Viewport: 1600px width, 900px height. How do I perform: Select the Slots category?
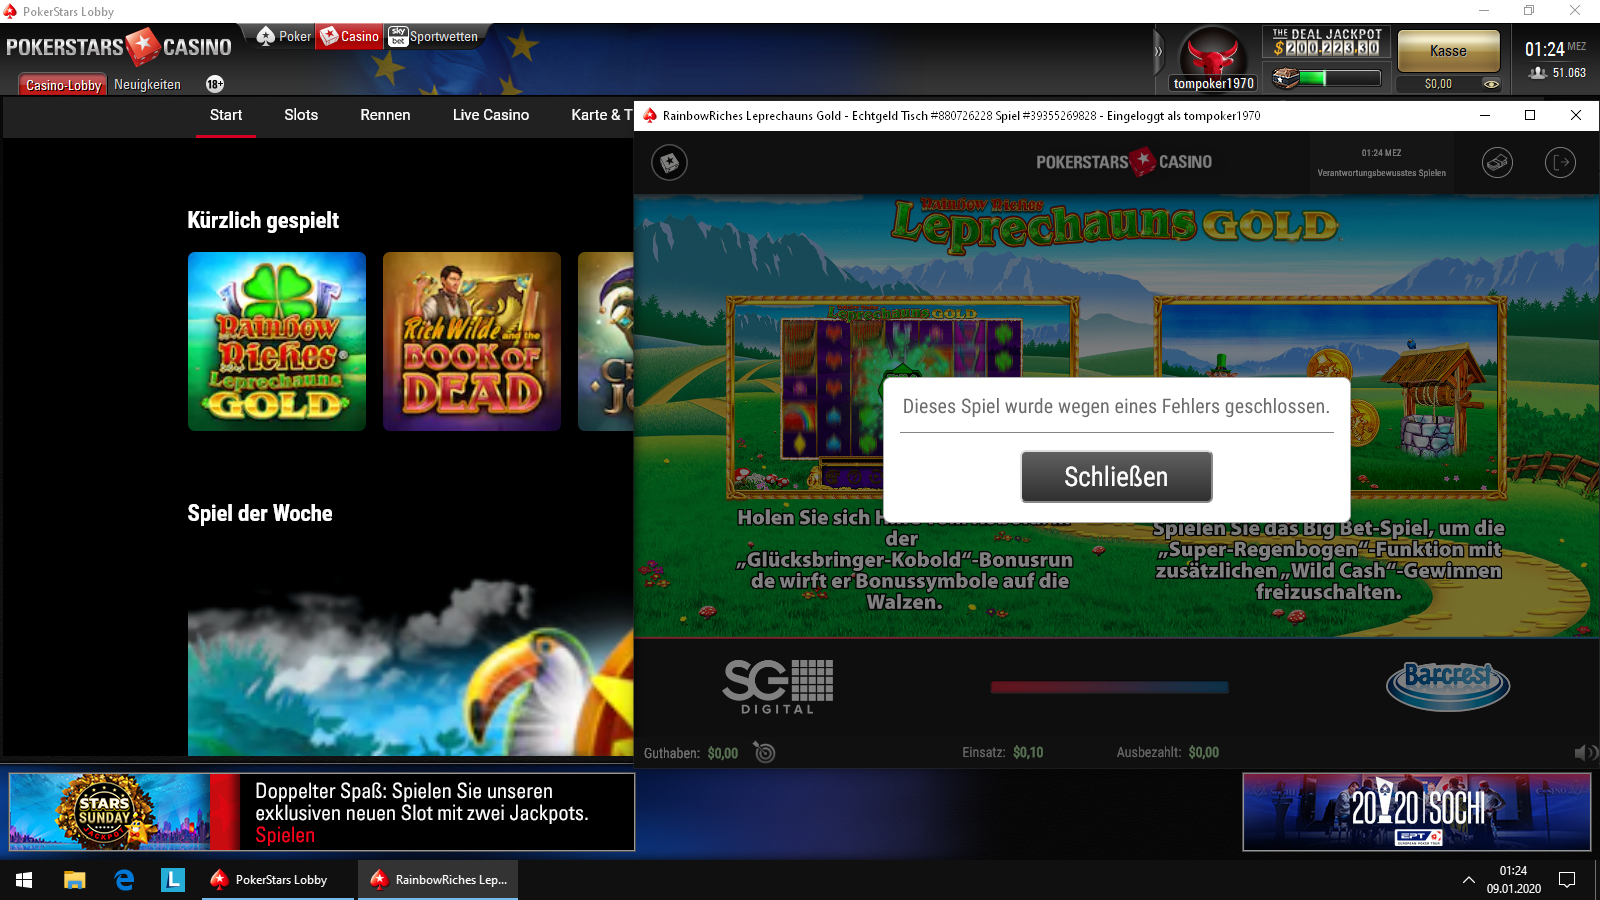click(301, 115)
